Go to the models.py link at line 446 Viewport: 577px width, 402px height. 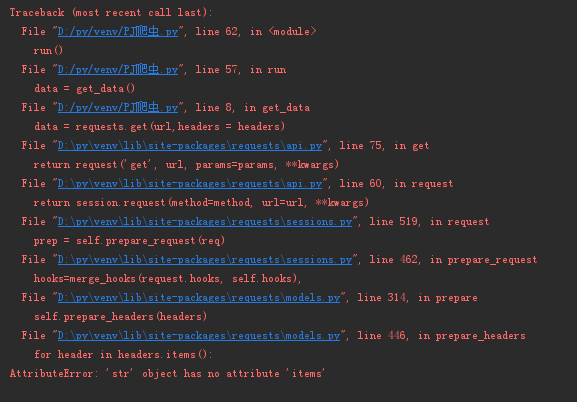click(199, 336)
